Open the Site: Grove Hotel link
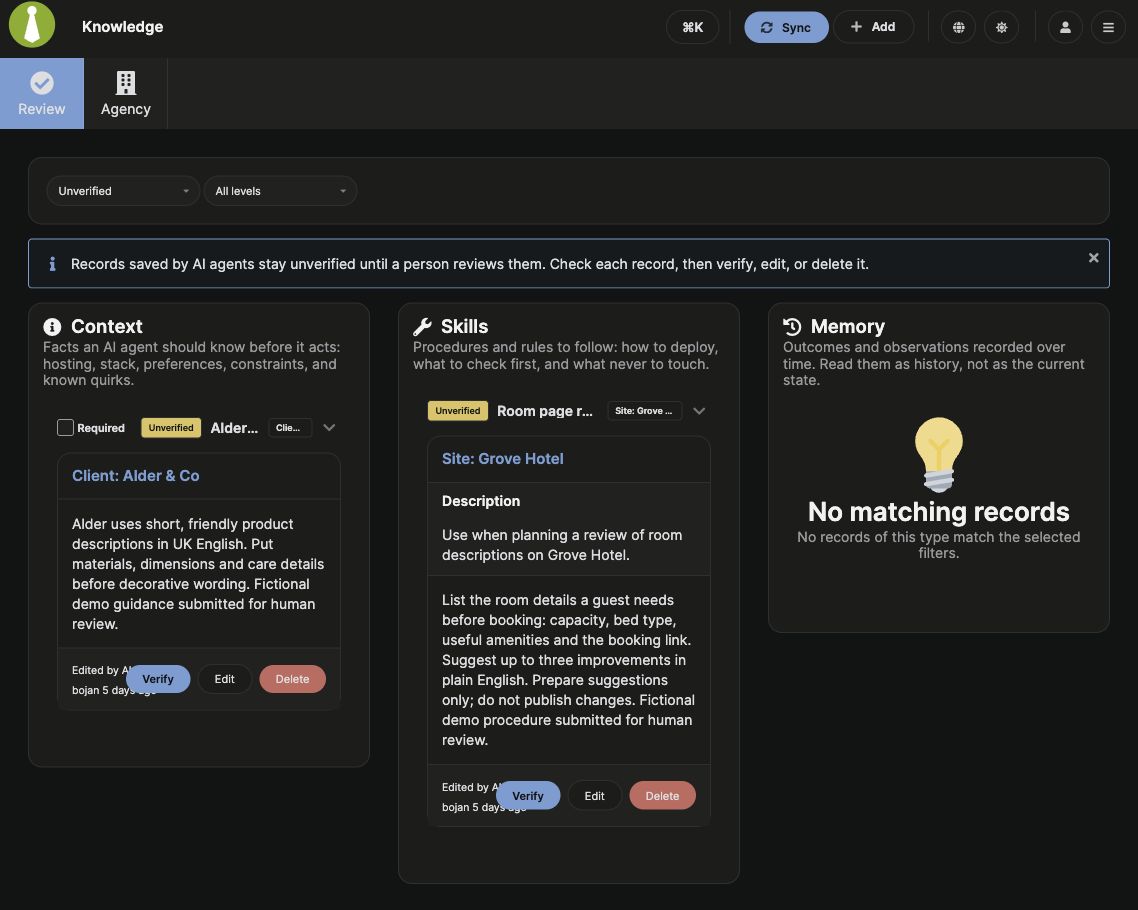Image resolution: width=1138 pixels, height=910 pixels. [502, 459]
